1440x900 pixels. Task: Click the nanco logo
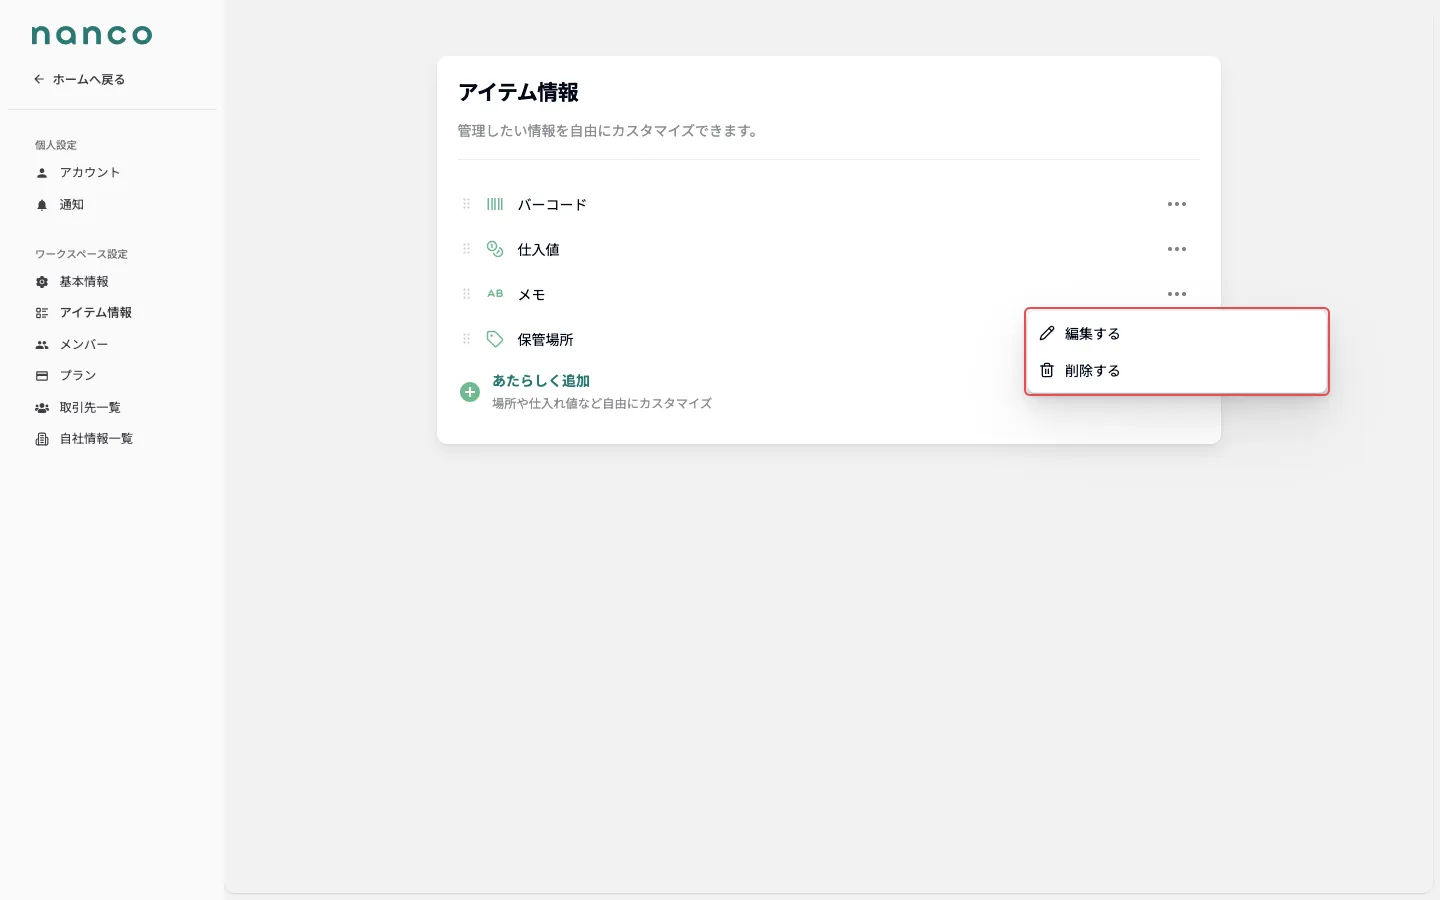(x=92, y=35)
